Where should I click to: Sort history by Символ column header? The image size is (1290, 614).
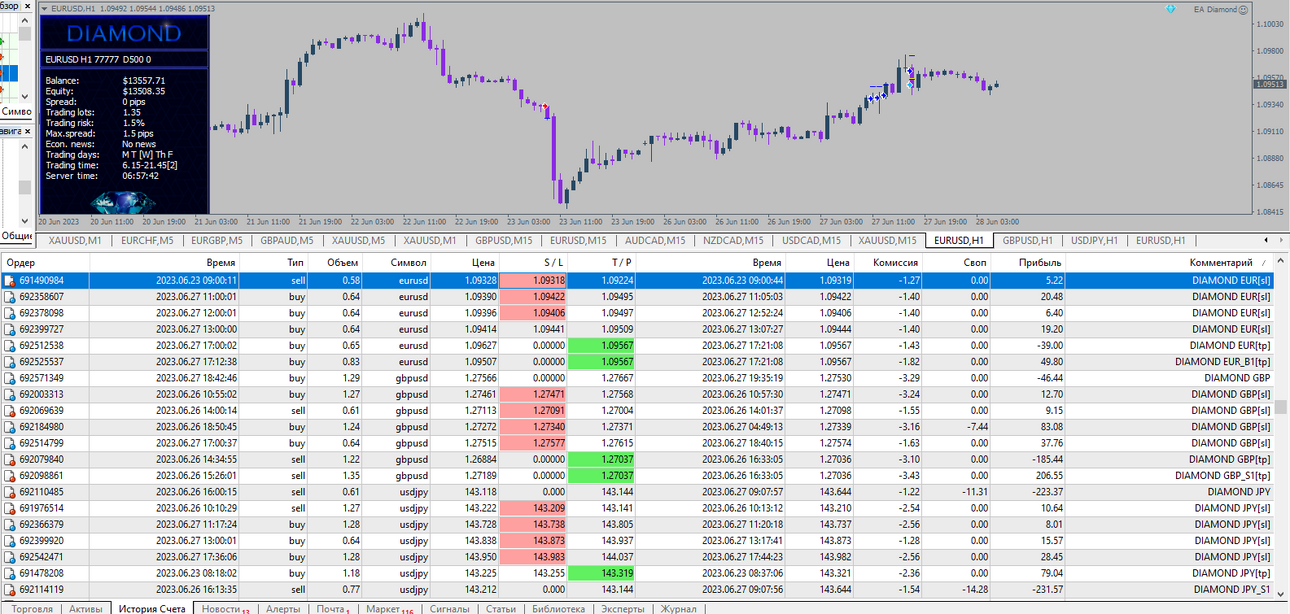[x=407, y=262]
